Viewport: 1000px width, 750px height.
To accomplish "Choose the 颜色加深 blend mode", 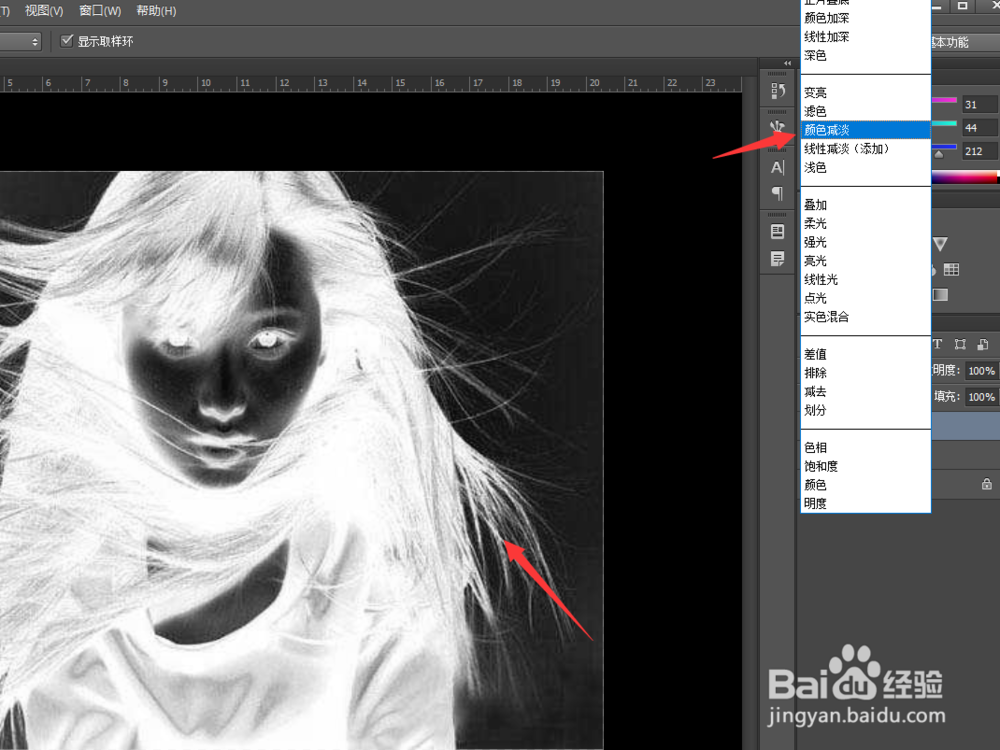I will (x=865, y=18).
